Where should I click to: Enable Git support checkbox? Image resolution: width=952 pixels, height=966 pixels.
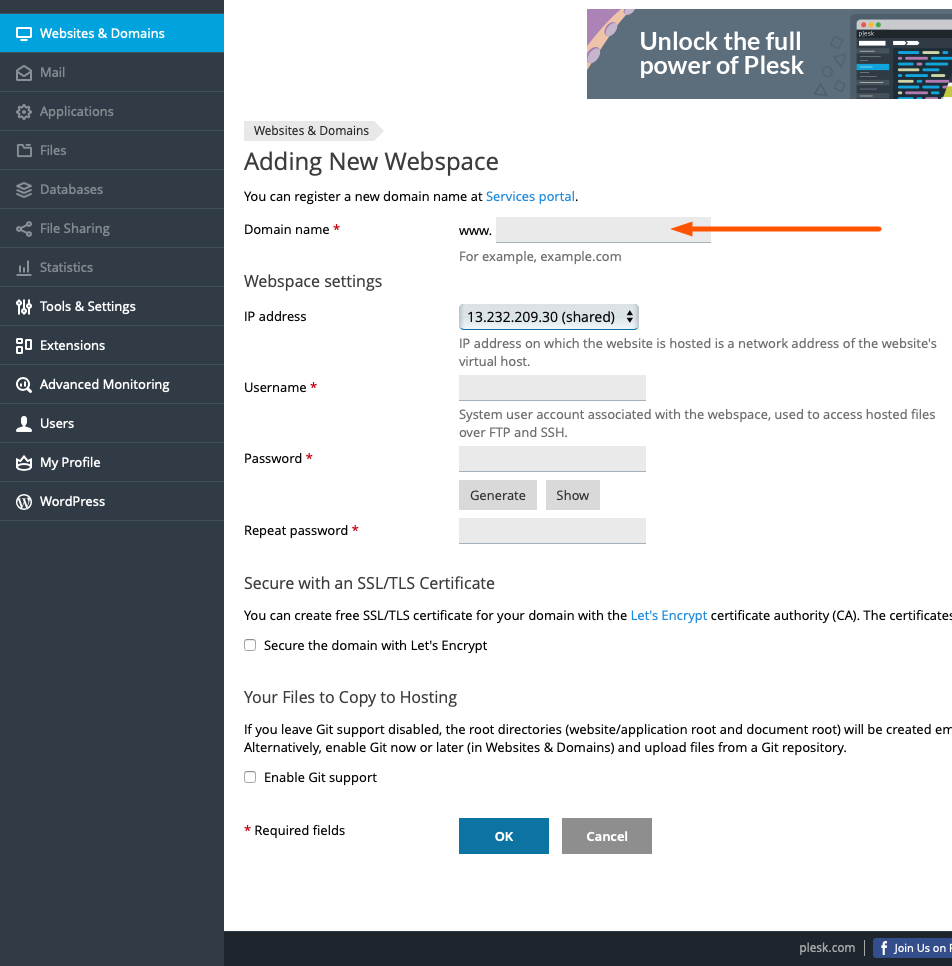click(x=250, y=777)
